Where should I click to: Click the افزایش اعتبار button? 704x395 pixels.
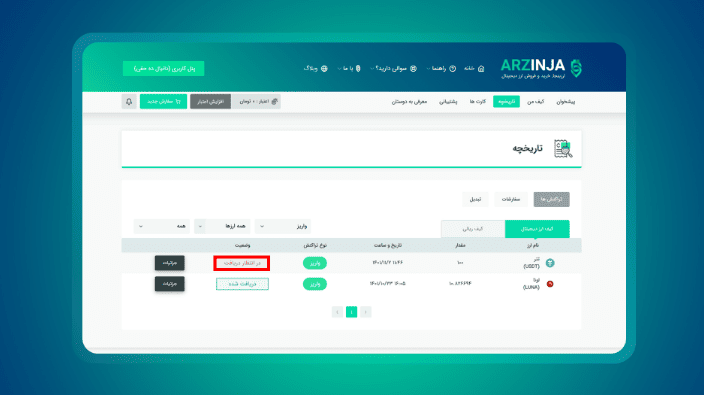(x=211, y=101)
